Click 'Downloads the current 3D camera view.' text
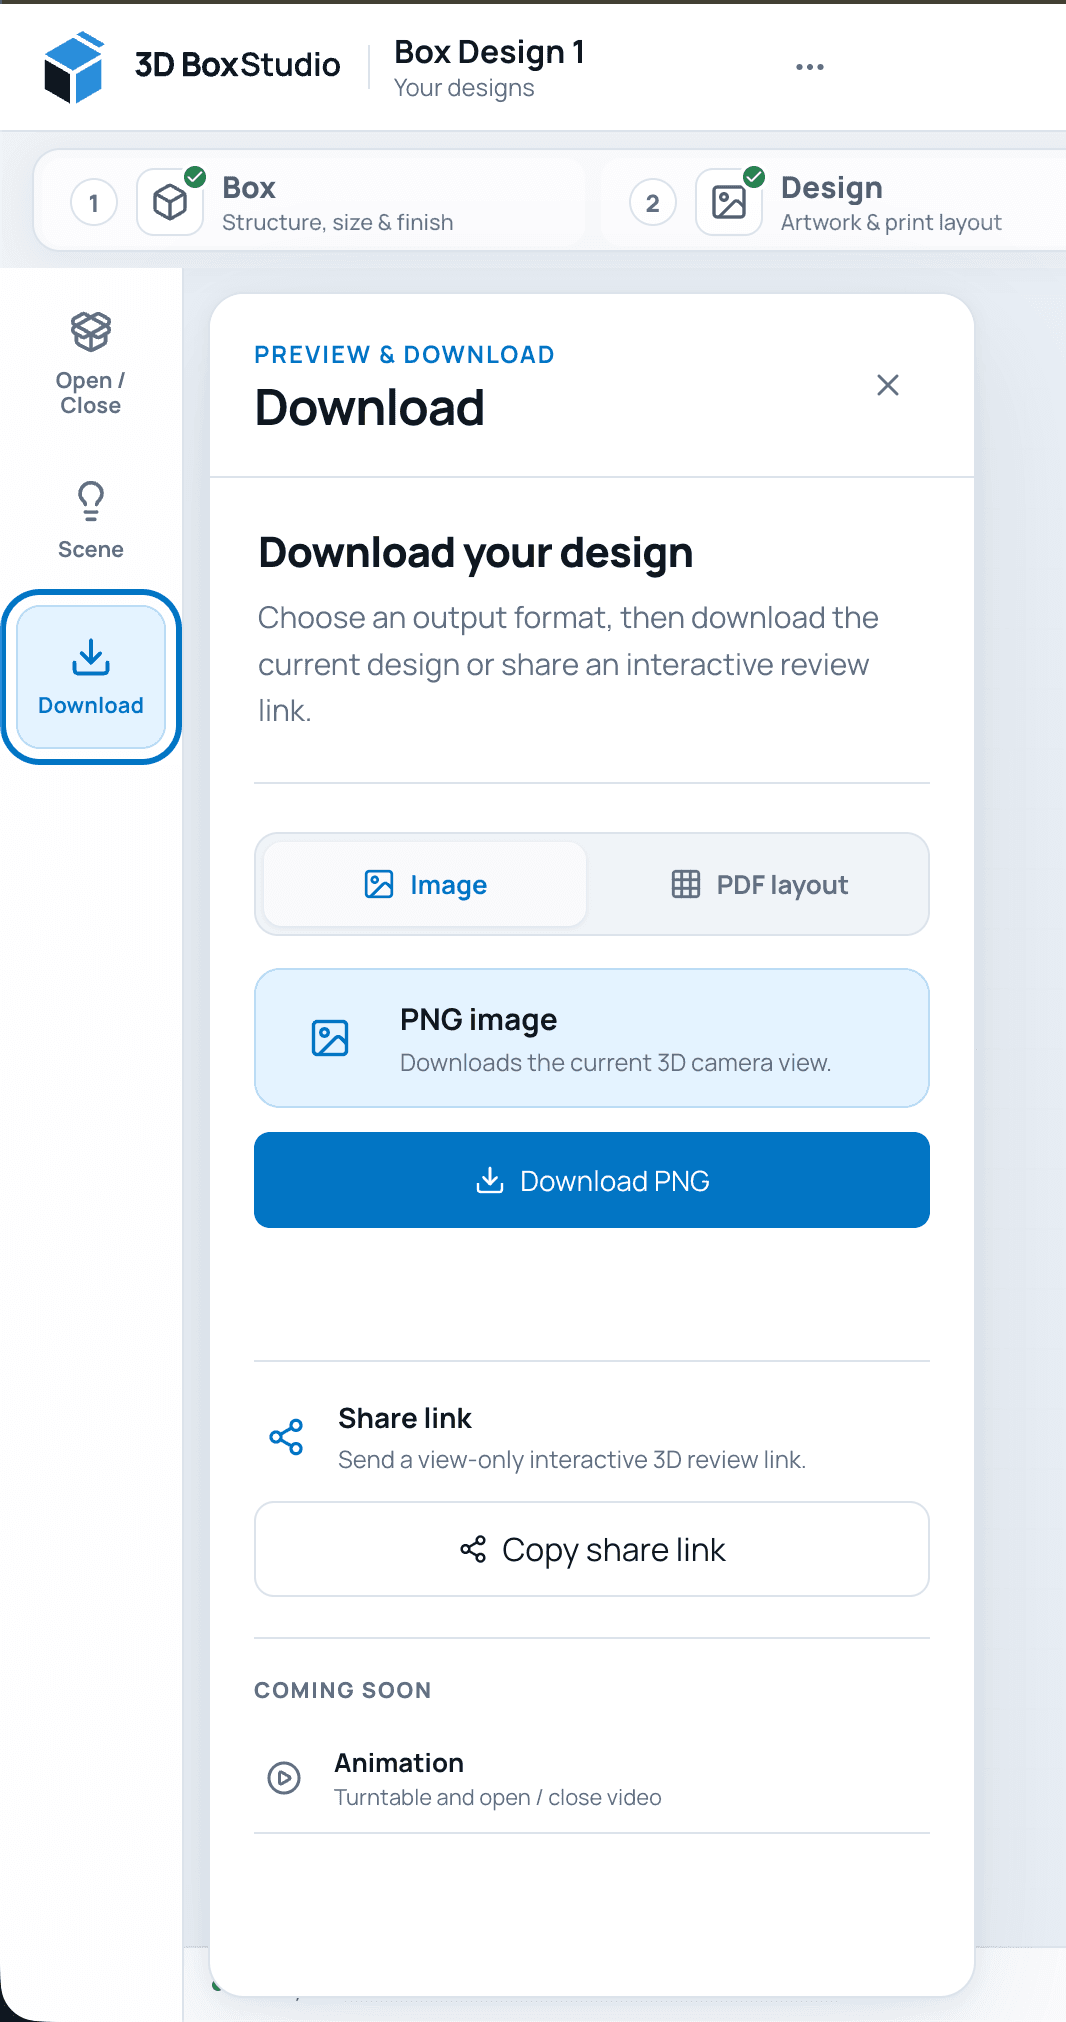 coord(616,1062)
